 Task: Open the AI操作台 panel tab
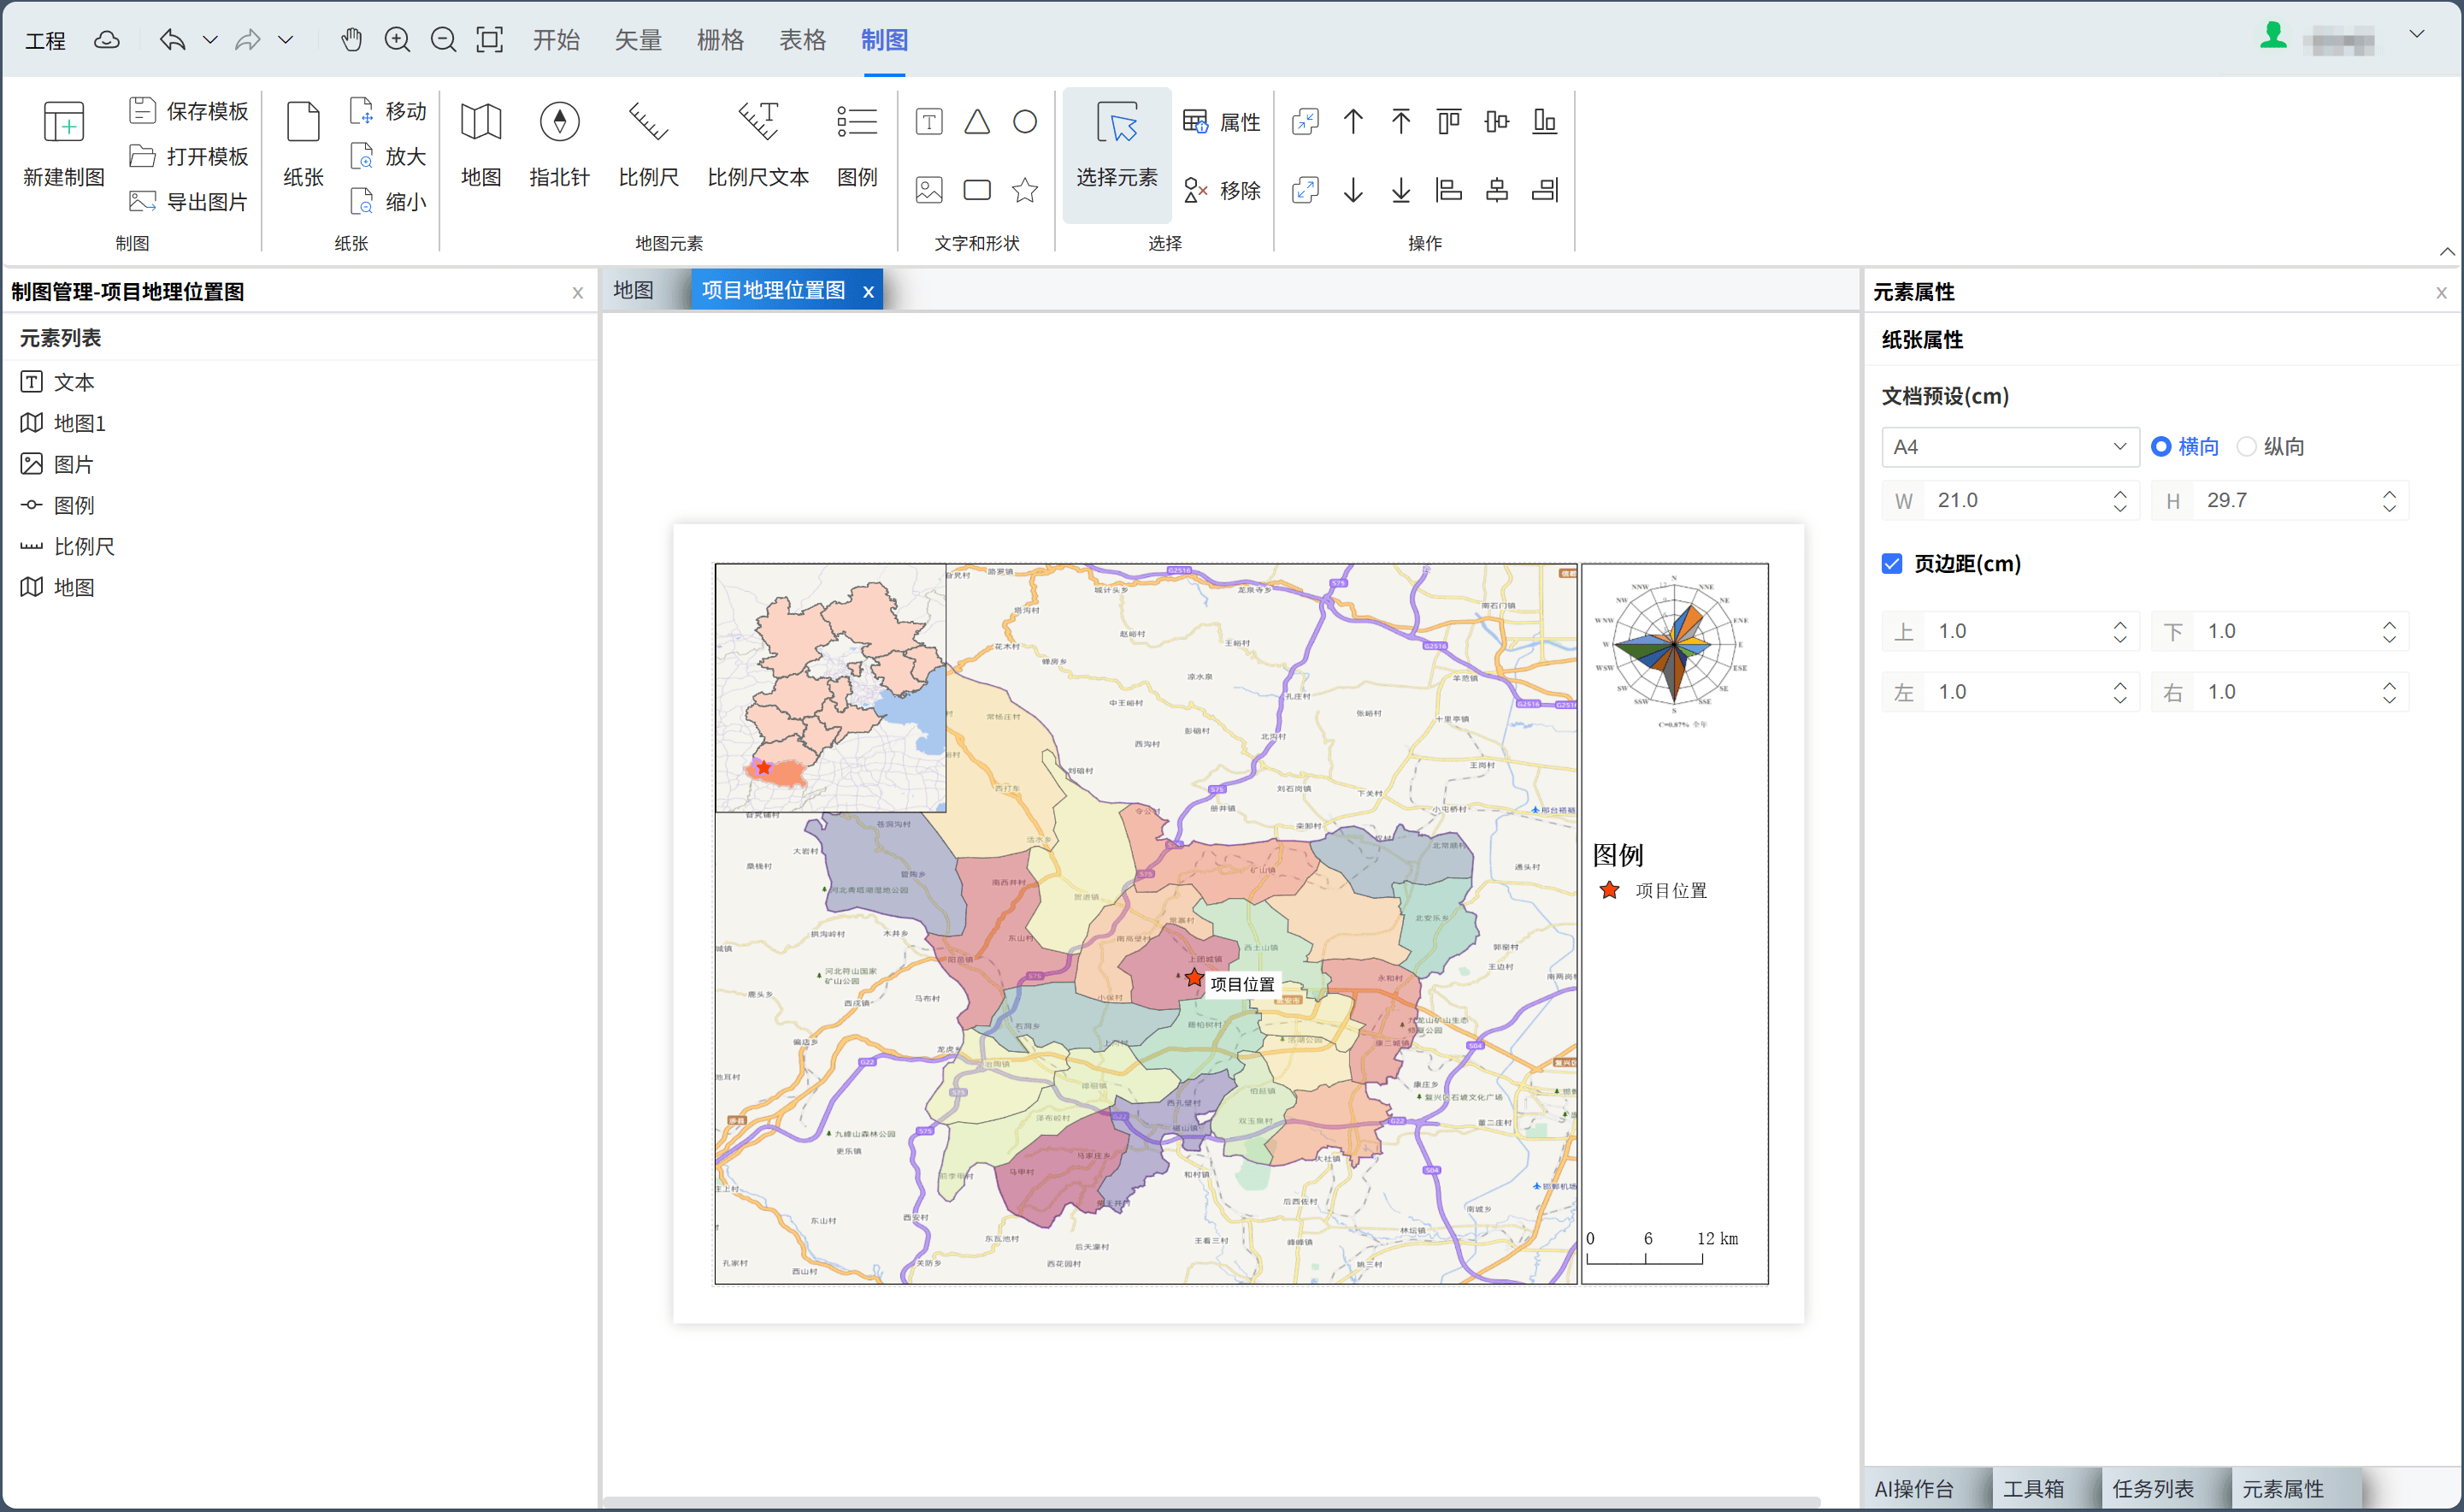click(1914, 1488)
